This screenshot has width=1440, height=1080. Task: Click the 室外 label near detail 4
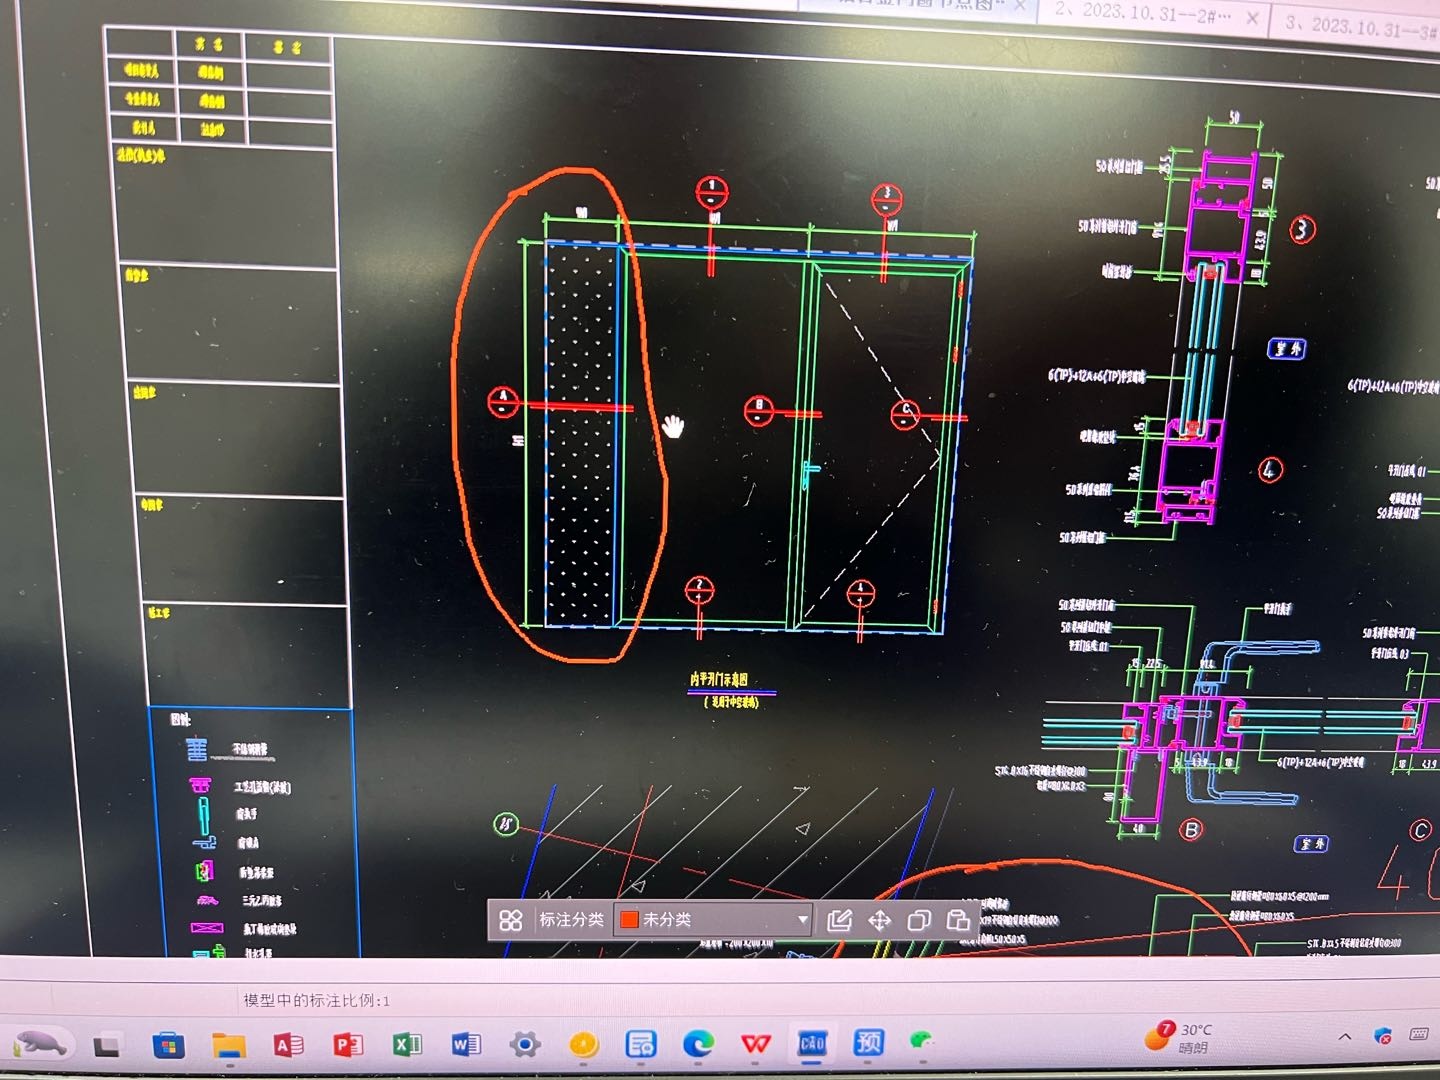click(1287, 349)
